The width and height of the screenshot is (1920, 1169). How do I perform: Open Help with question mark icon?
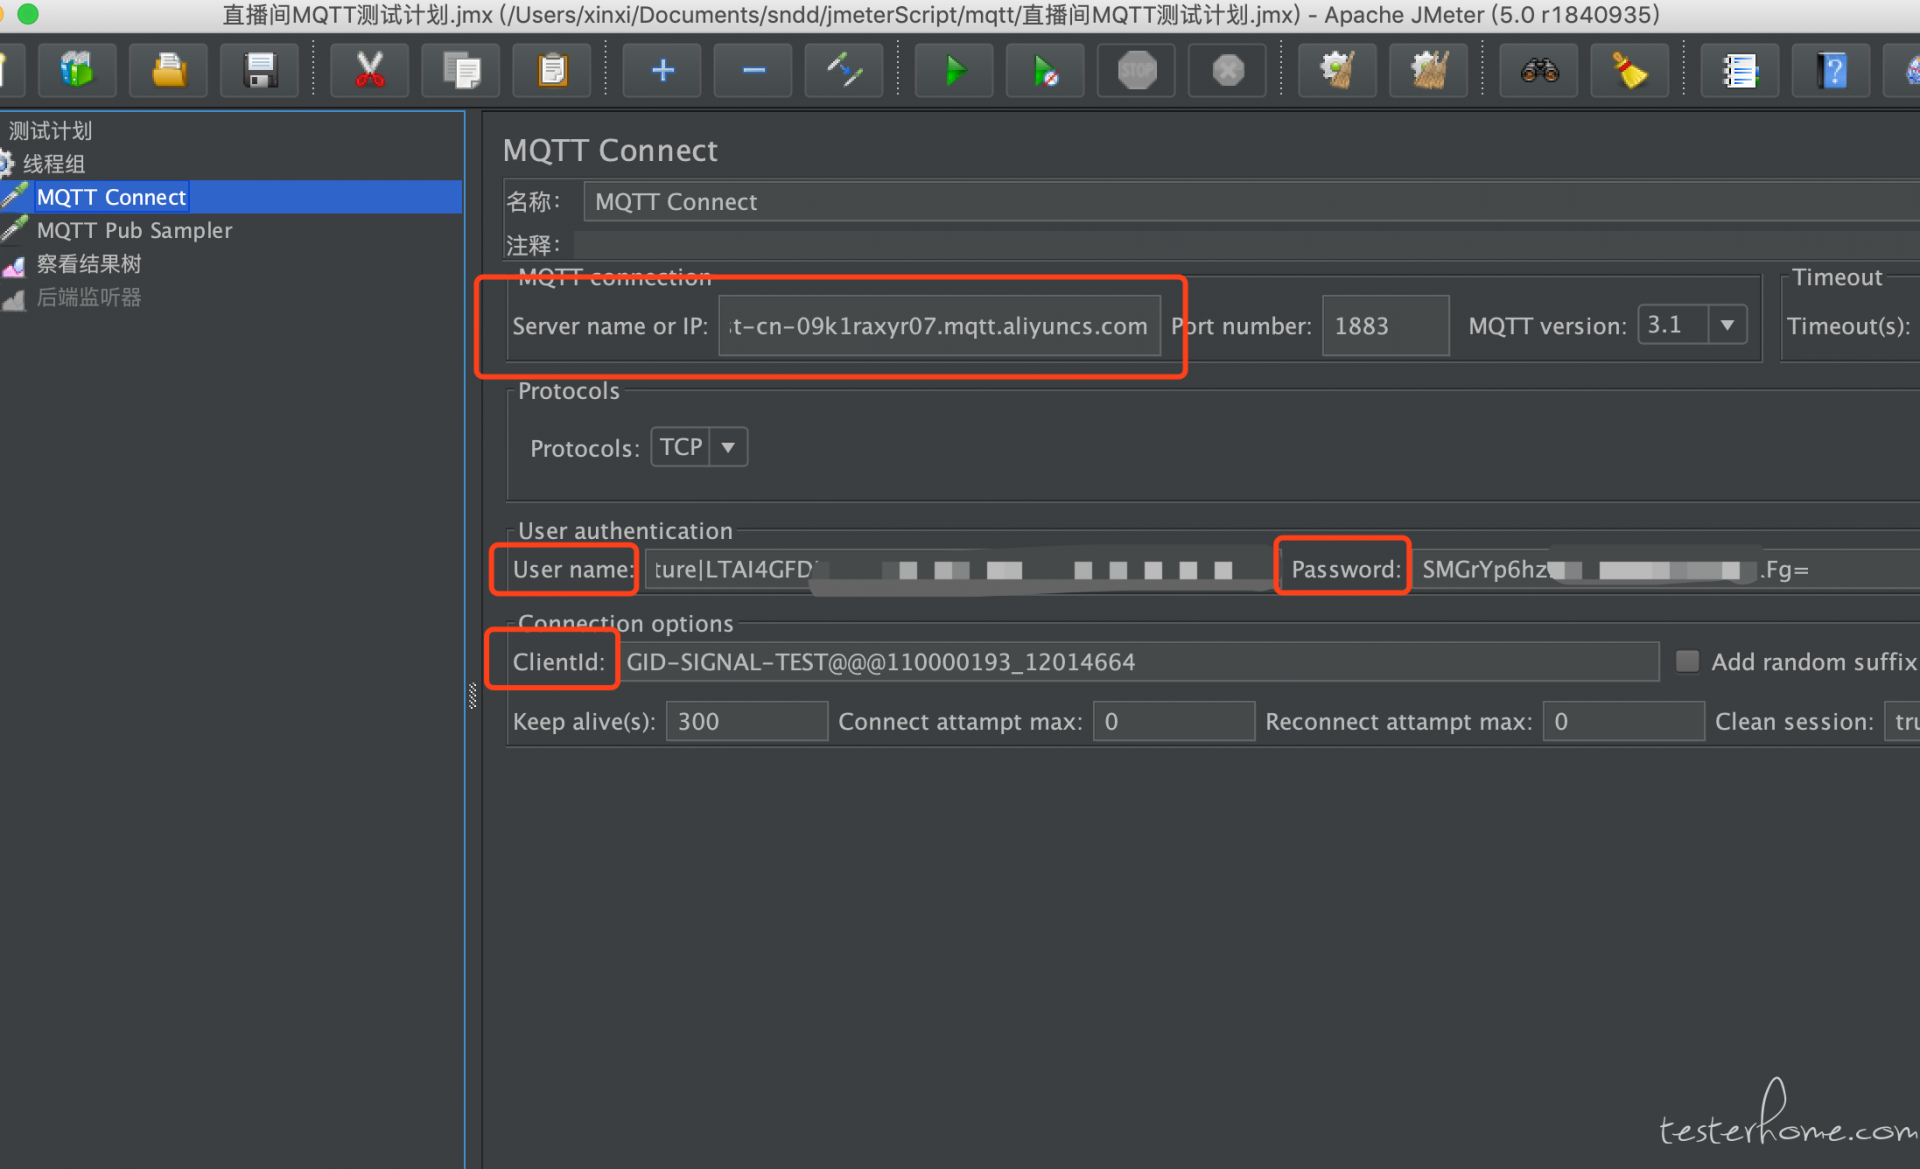[1832, 70]
